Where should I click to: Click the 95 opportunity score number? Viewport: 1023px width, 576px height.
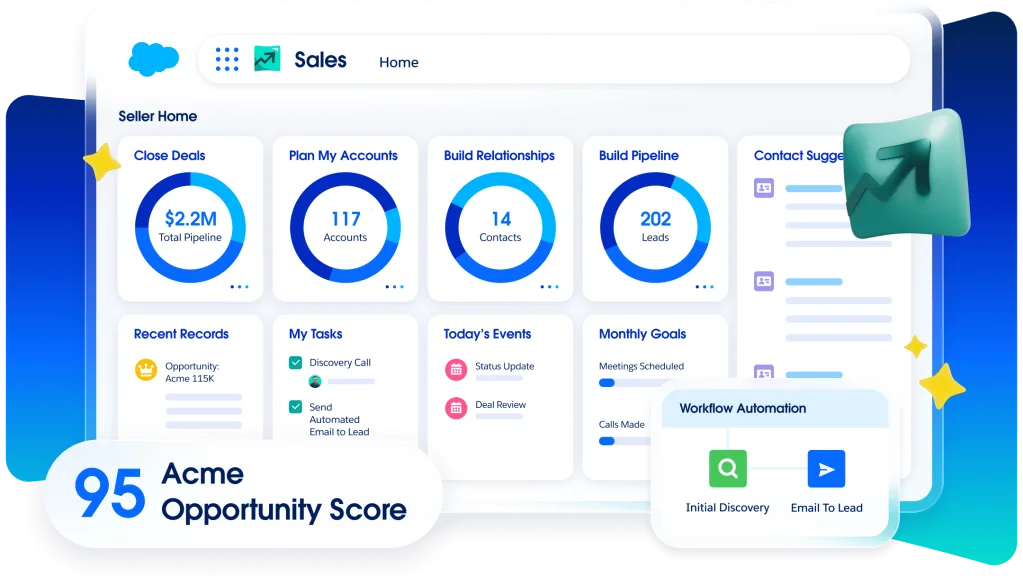coord(110,493)
